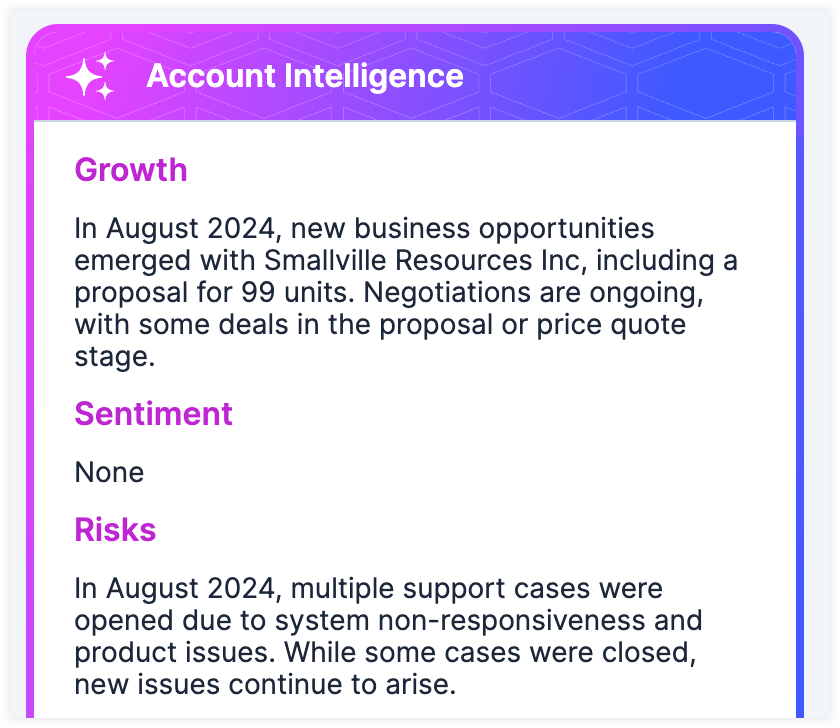Click the word "stage." ending Growth paragraph
The height and width of the screenshot is (728, 840).
(115, 358)
